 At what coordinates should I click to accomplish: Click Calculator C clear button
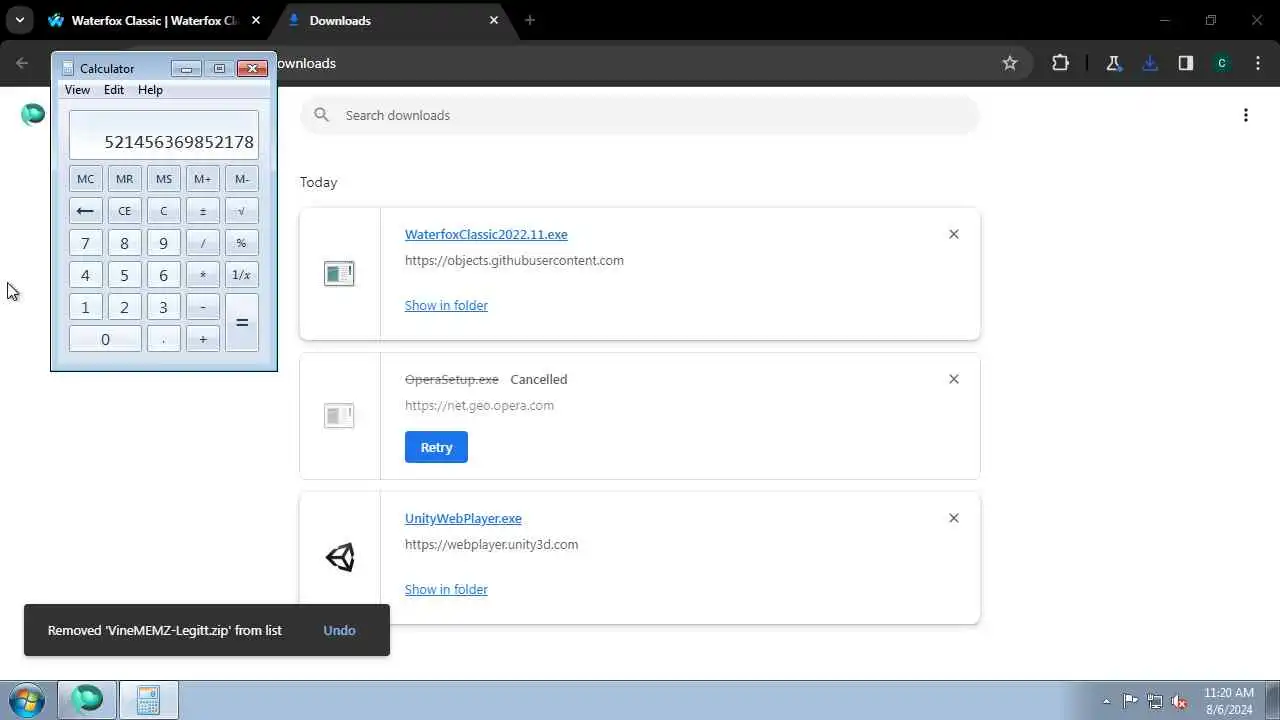163,211
